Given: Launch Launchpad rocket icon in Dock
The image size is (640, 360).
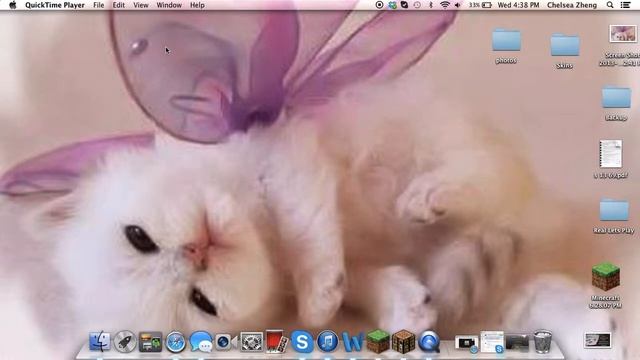Looking at the screenshot, I should [x=125, y=342].
